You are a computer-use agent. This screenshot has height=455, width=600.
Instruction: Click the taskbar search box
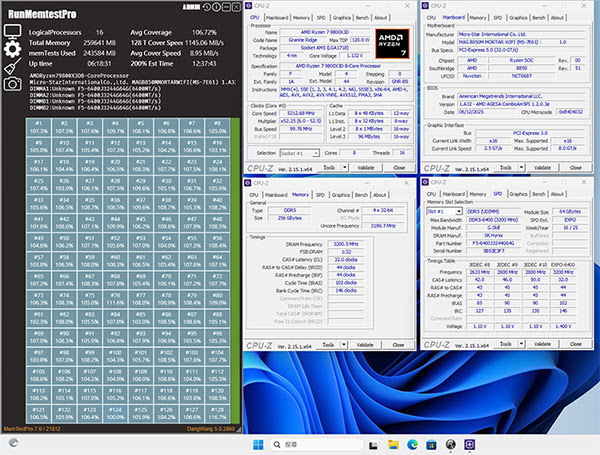coord(296,443)
